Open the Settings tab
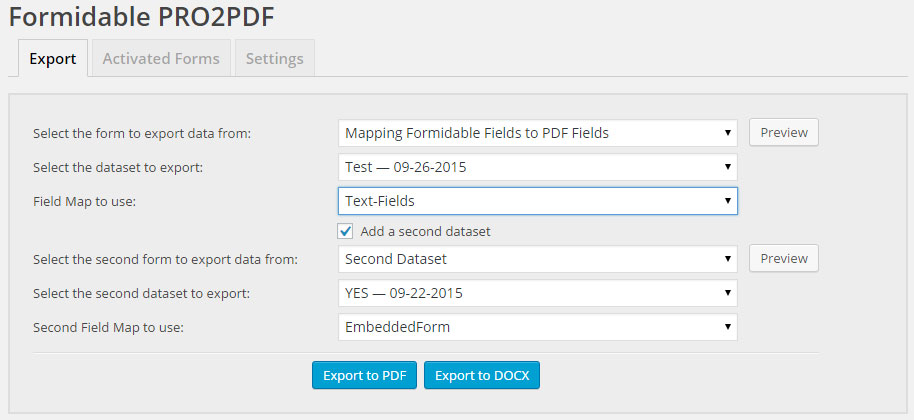This screenshot has height=420, width=914. pos(275,58)
